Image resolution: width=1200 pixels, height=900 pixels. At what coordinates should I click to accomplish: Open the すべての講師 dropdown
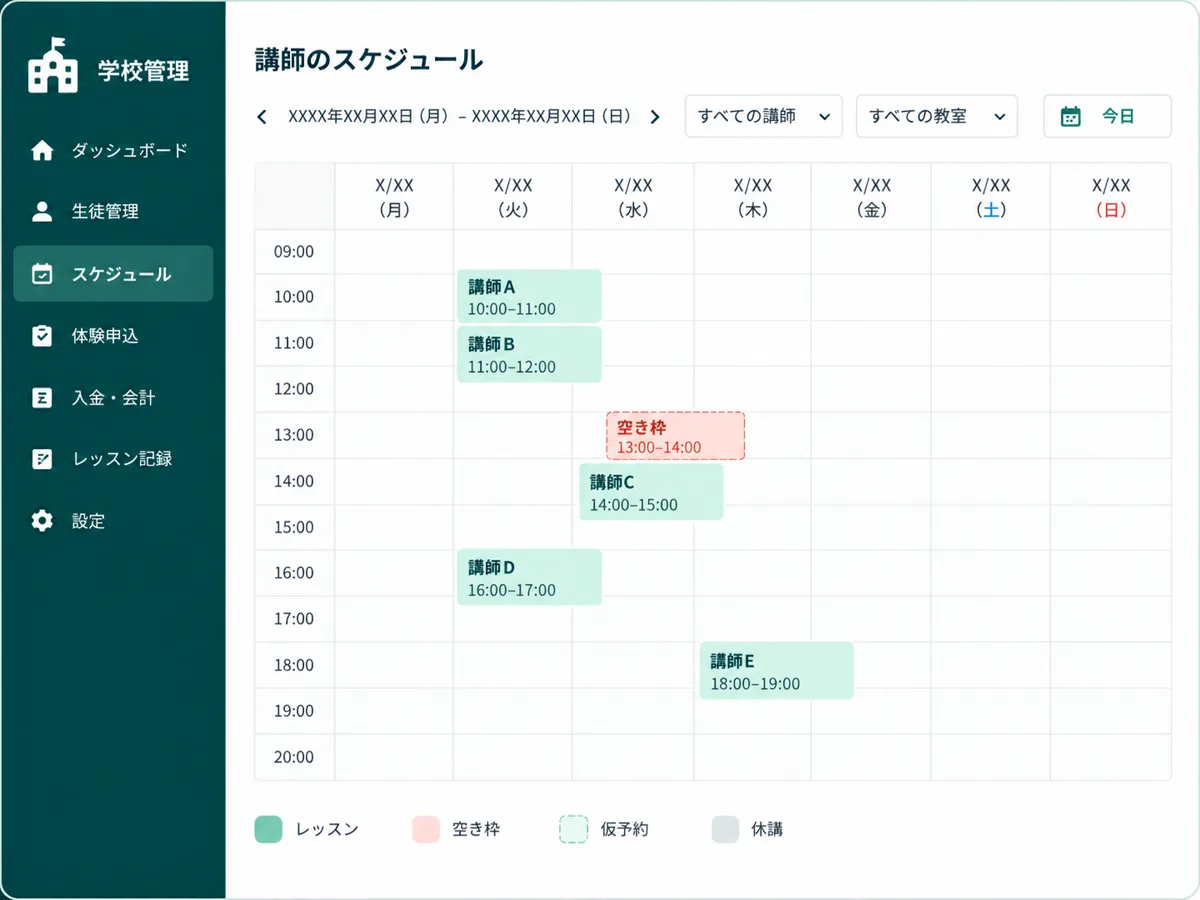[764, 116]
